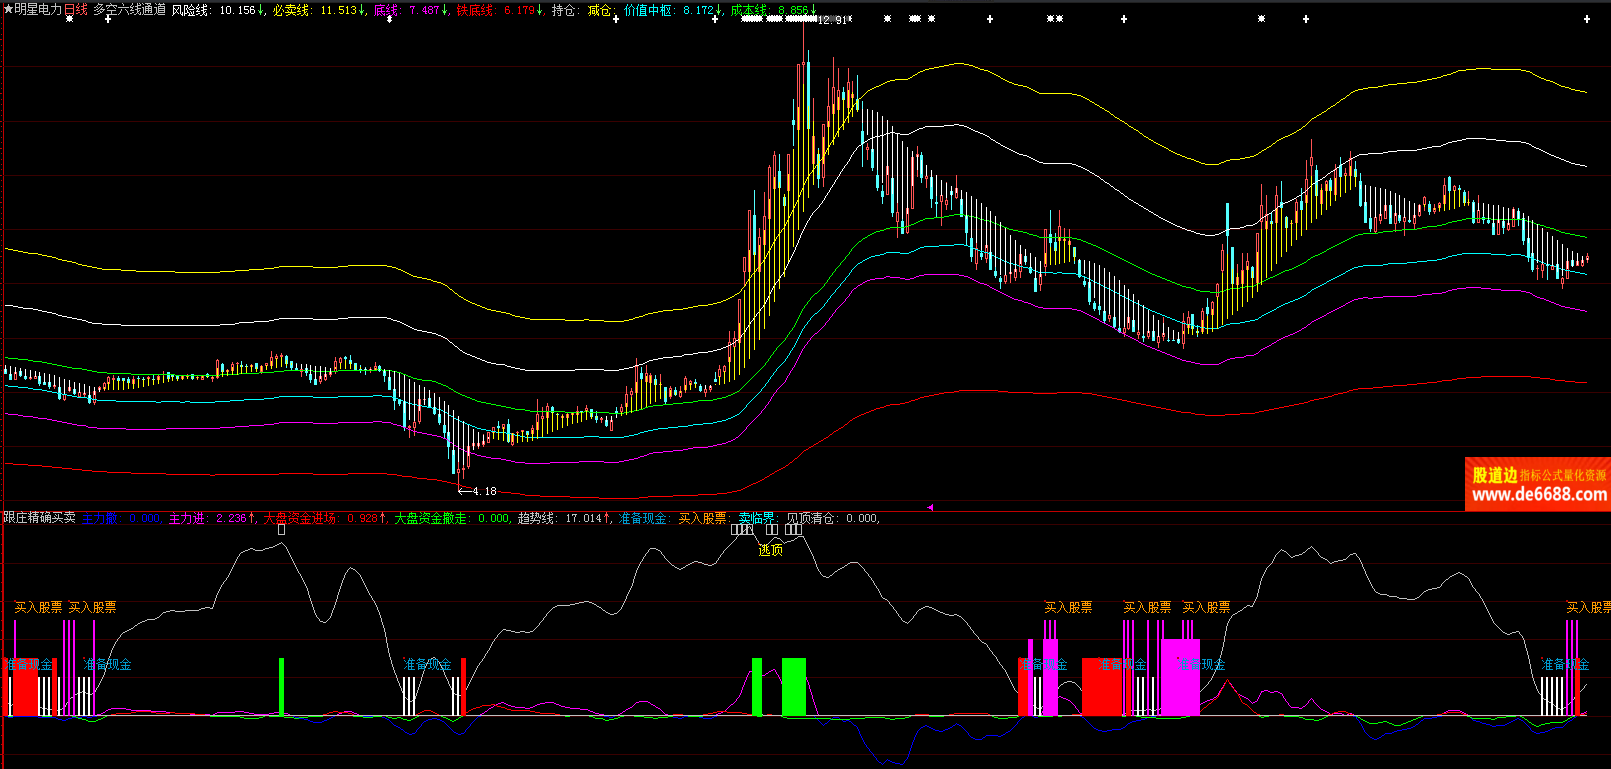
Task: Click the magenta 底线 legend label
Action: [386, 10]
